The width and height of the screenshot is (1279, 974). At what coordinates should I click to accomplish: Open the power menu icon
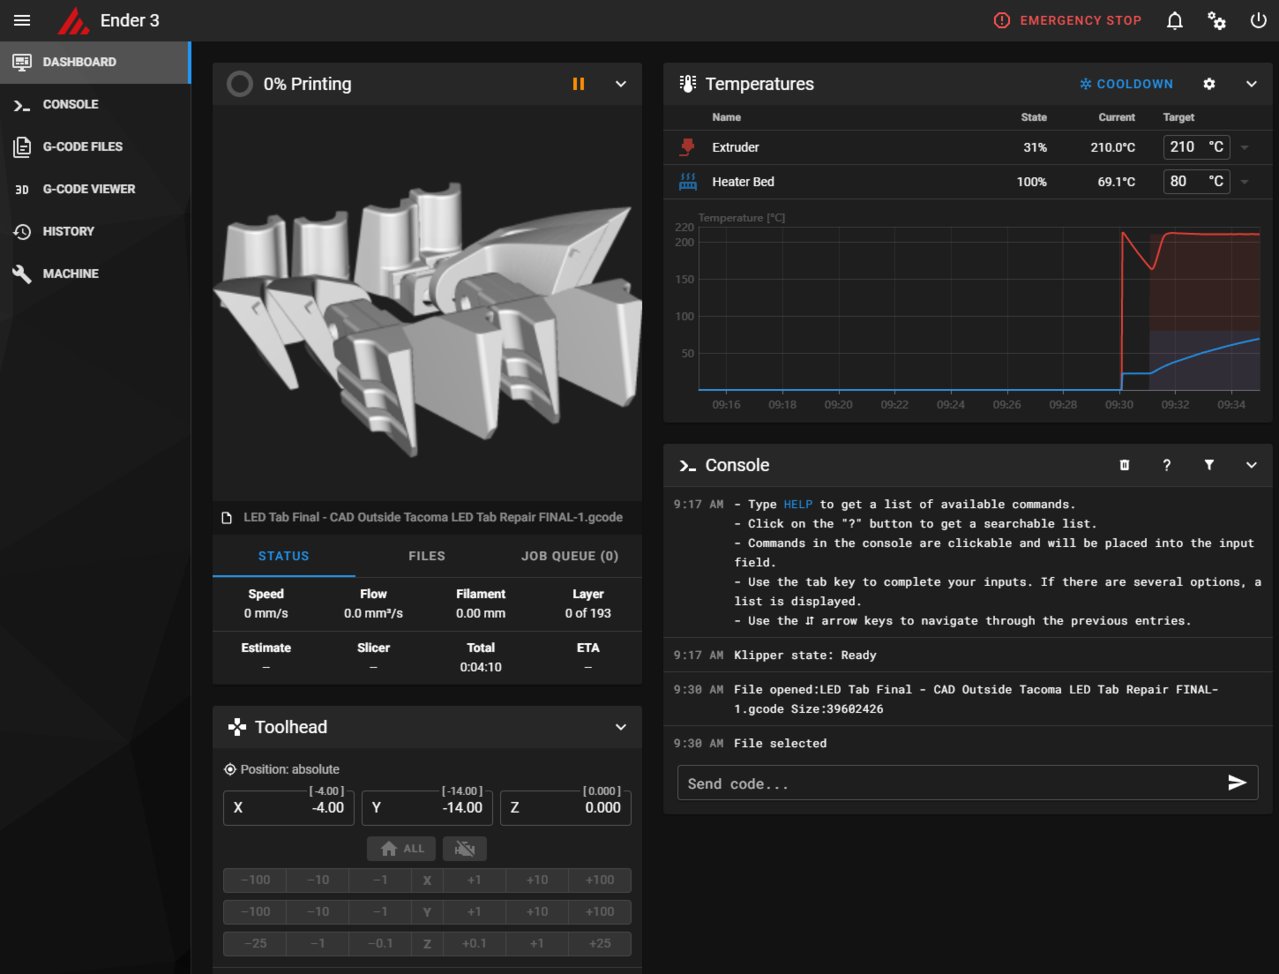point(1259,20)
